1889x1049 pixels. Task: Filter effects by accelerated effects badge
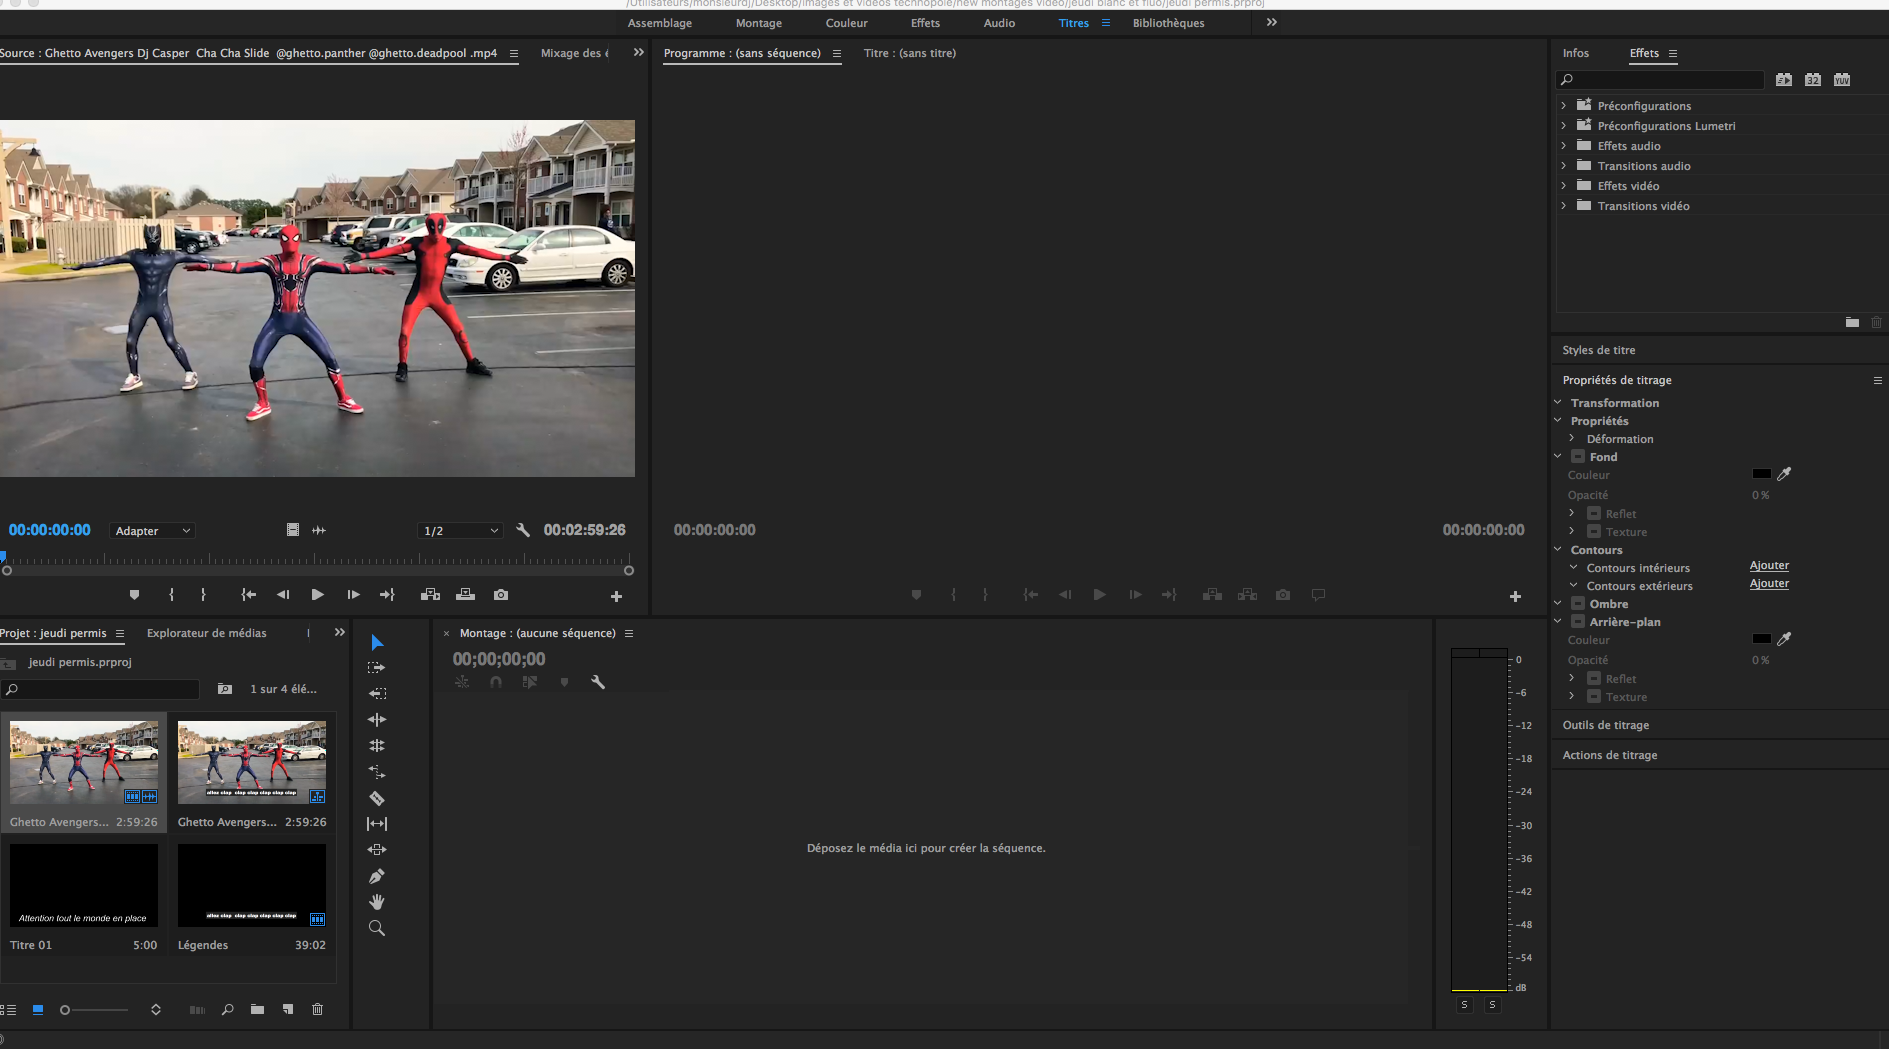(x=1784, y=79)
